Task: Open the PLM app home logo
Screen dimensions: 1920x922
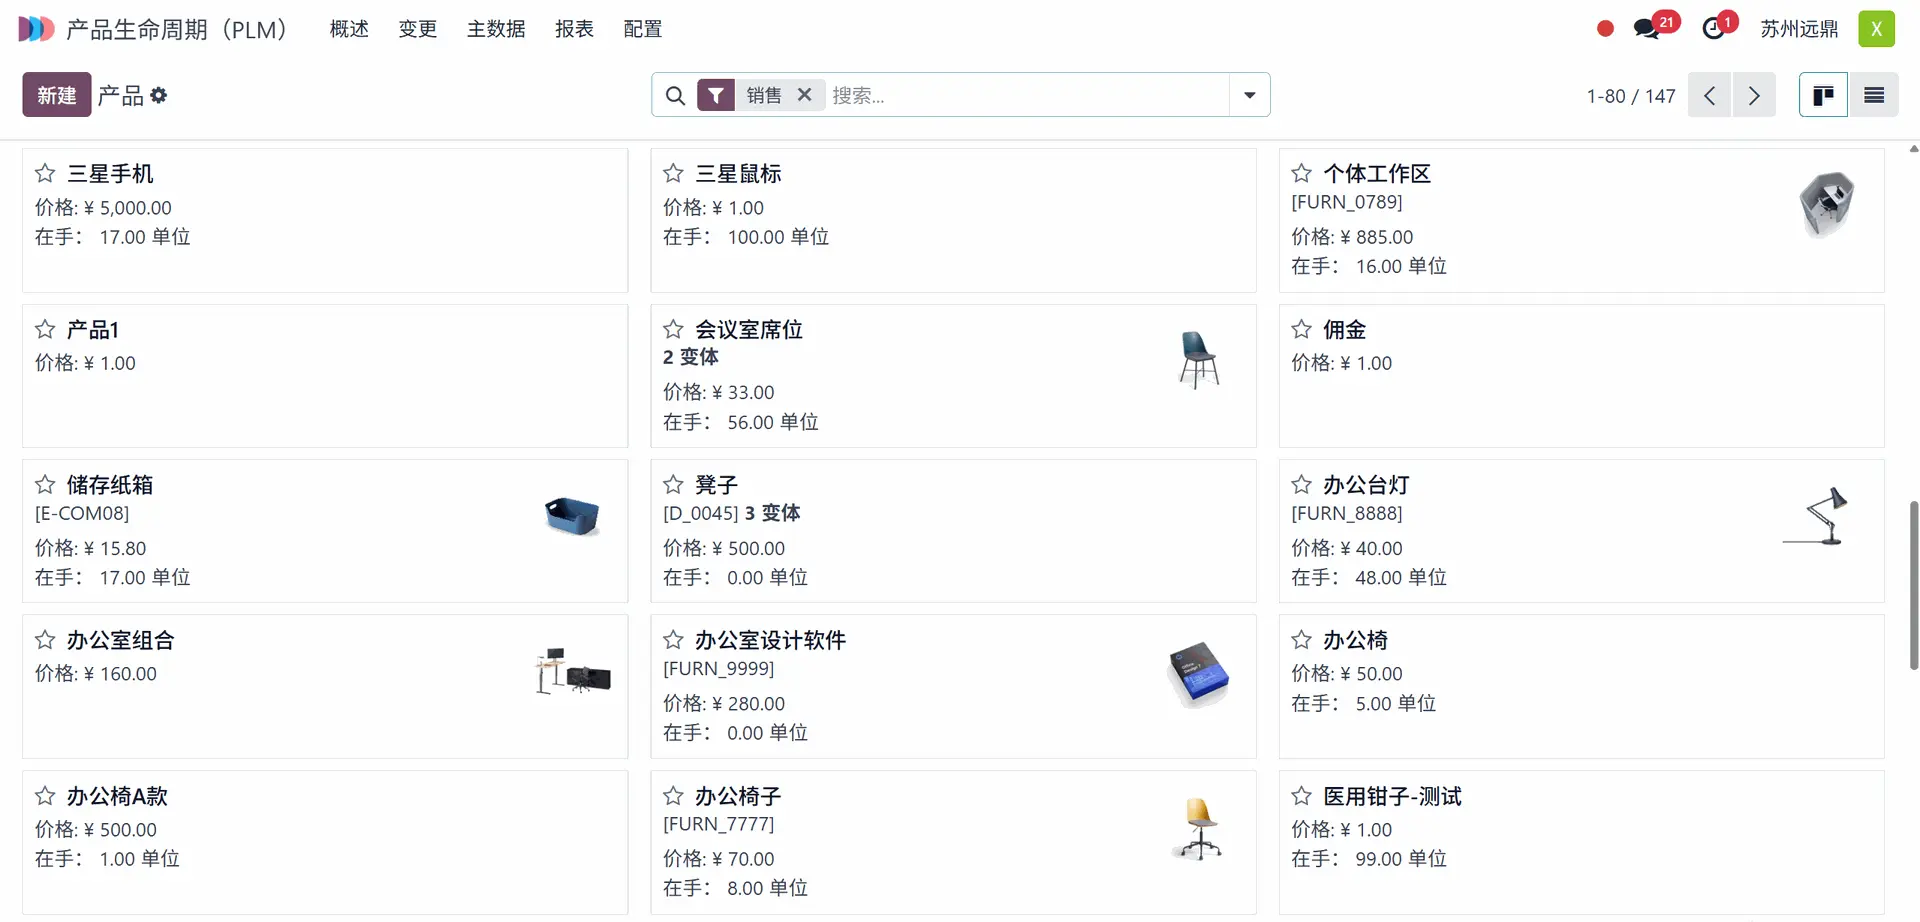Action: [x=36, y=29]
